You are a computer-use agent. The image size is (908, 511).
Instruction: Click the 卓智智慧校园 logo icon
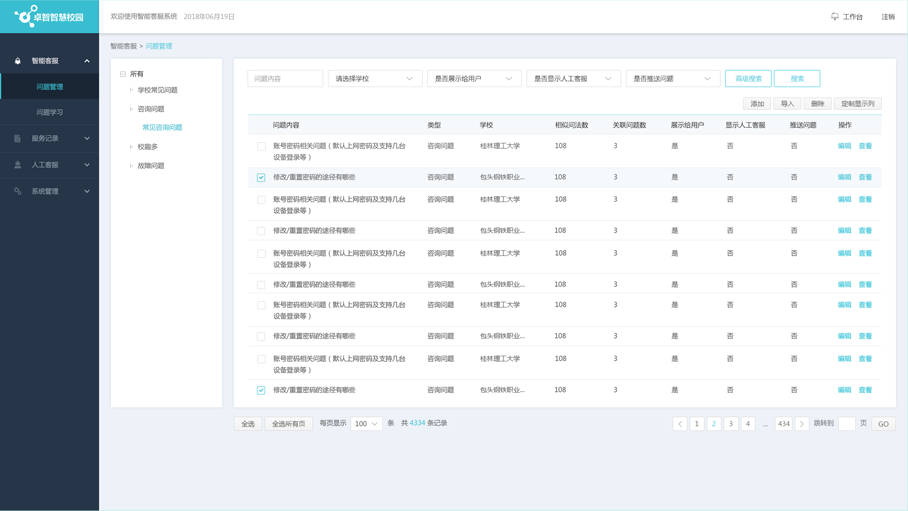click(24, 16)
